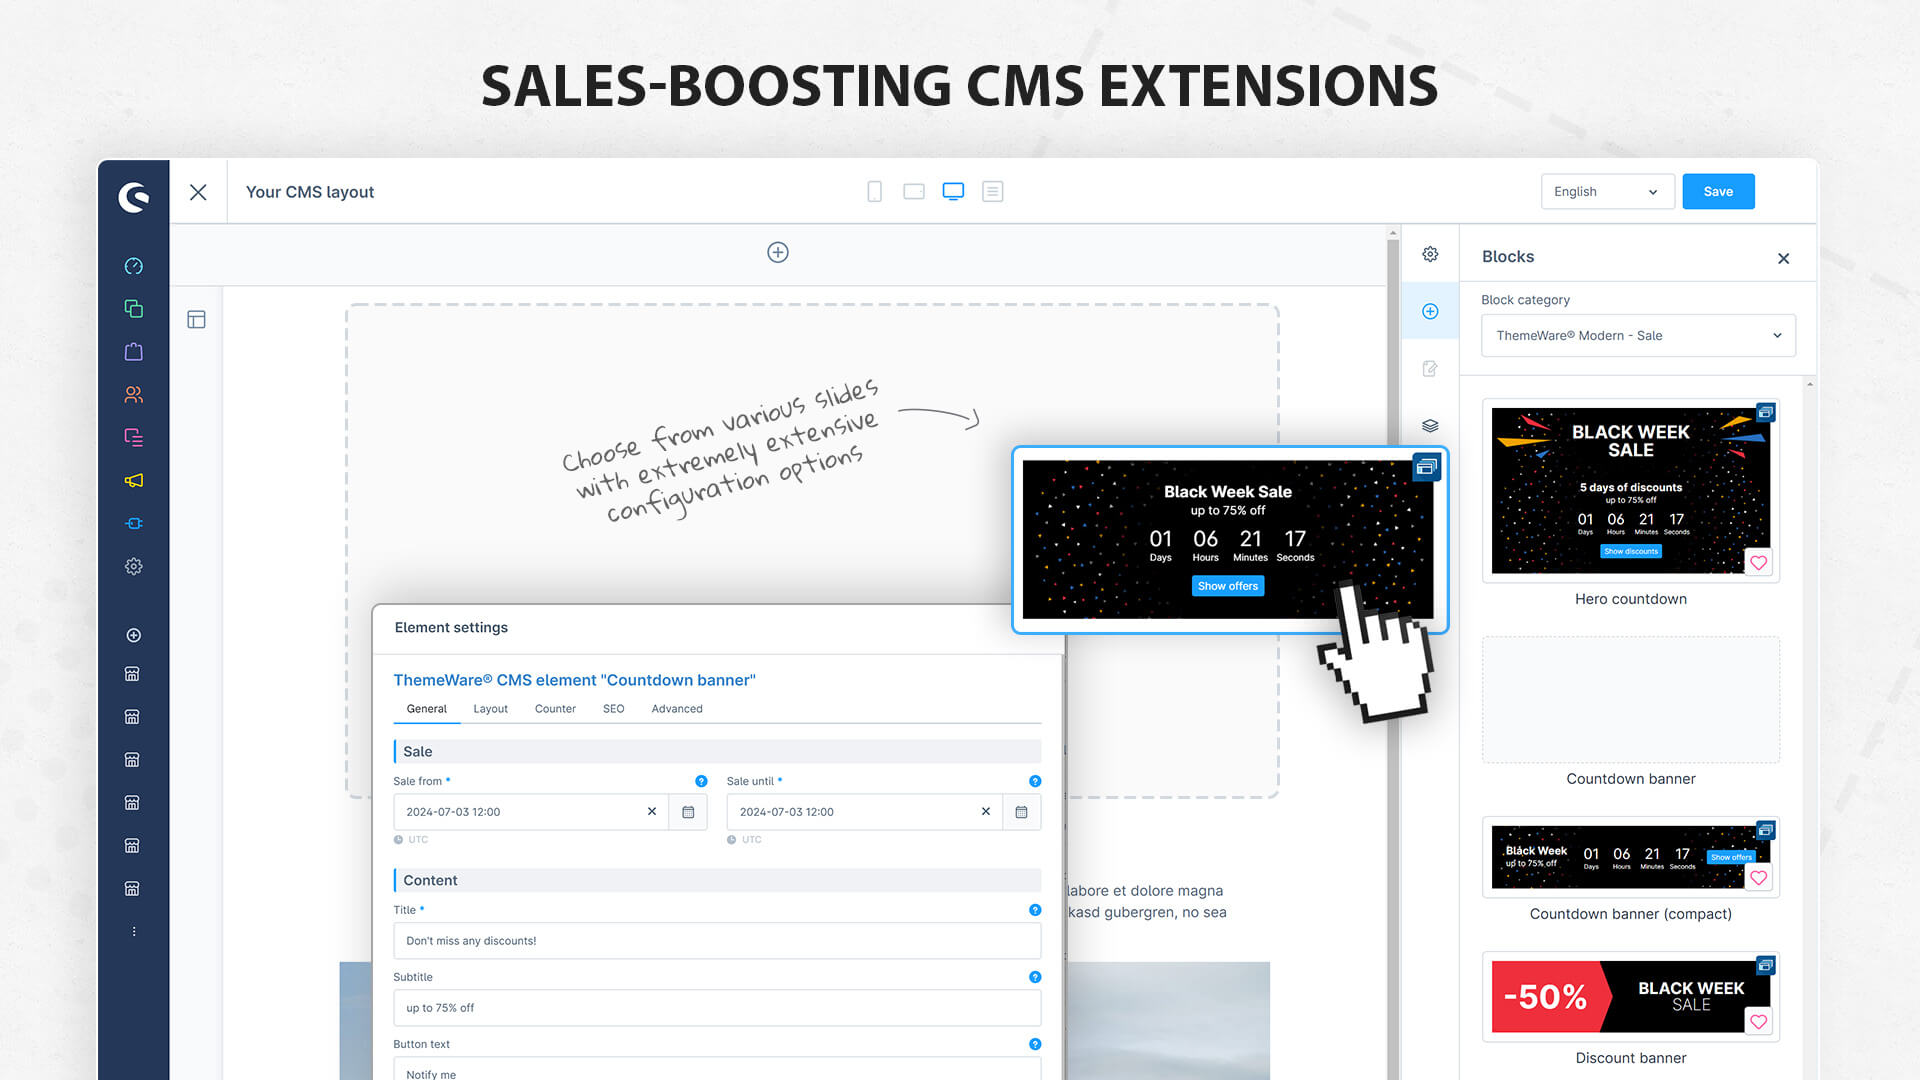Toggle mobile viewport preview icon
Image resolution: width=1920 pixels, height=1080 pixels.
[x=873, y=191]
